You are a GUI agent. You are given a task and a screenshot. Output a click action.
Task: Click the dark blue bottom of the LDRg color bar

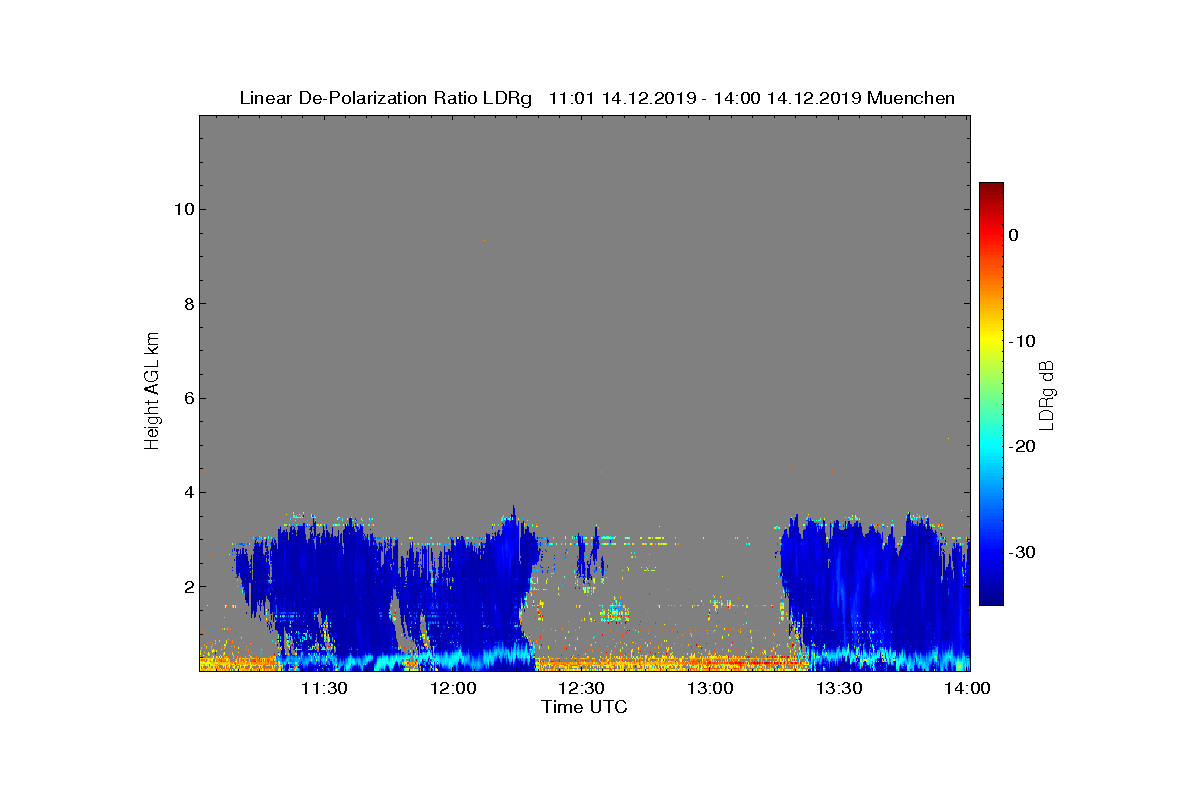click(x=991, y=599)
